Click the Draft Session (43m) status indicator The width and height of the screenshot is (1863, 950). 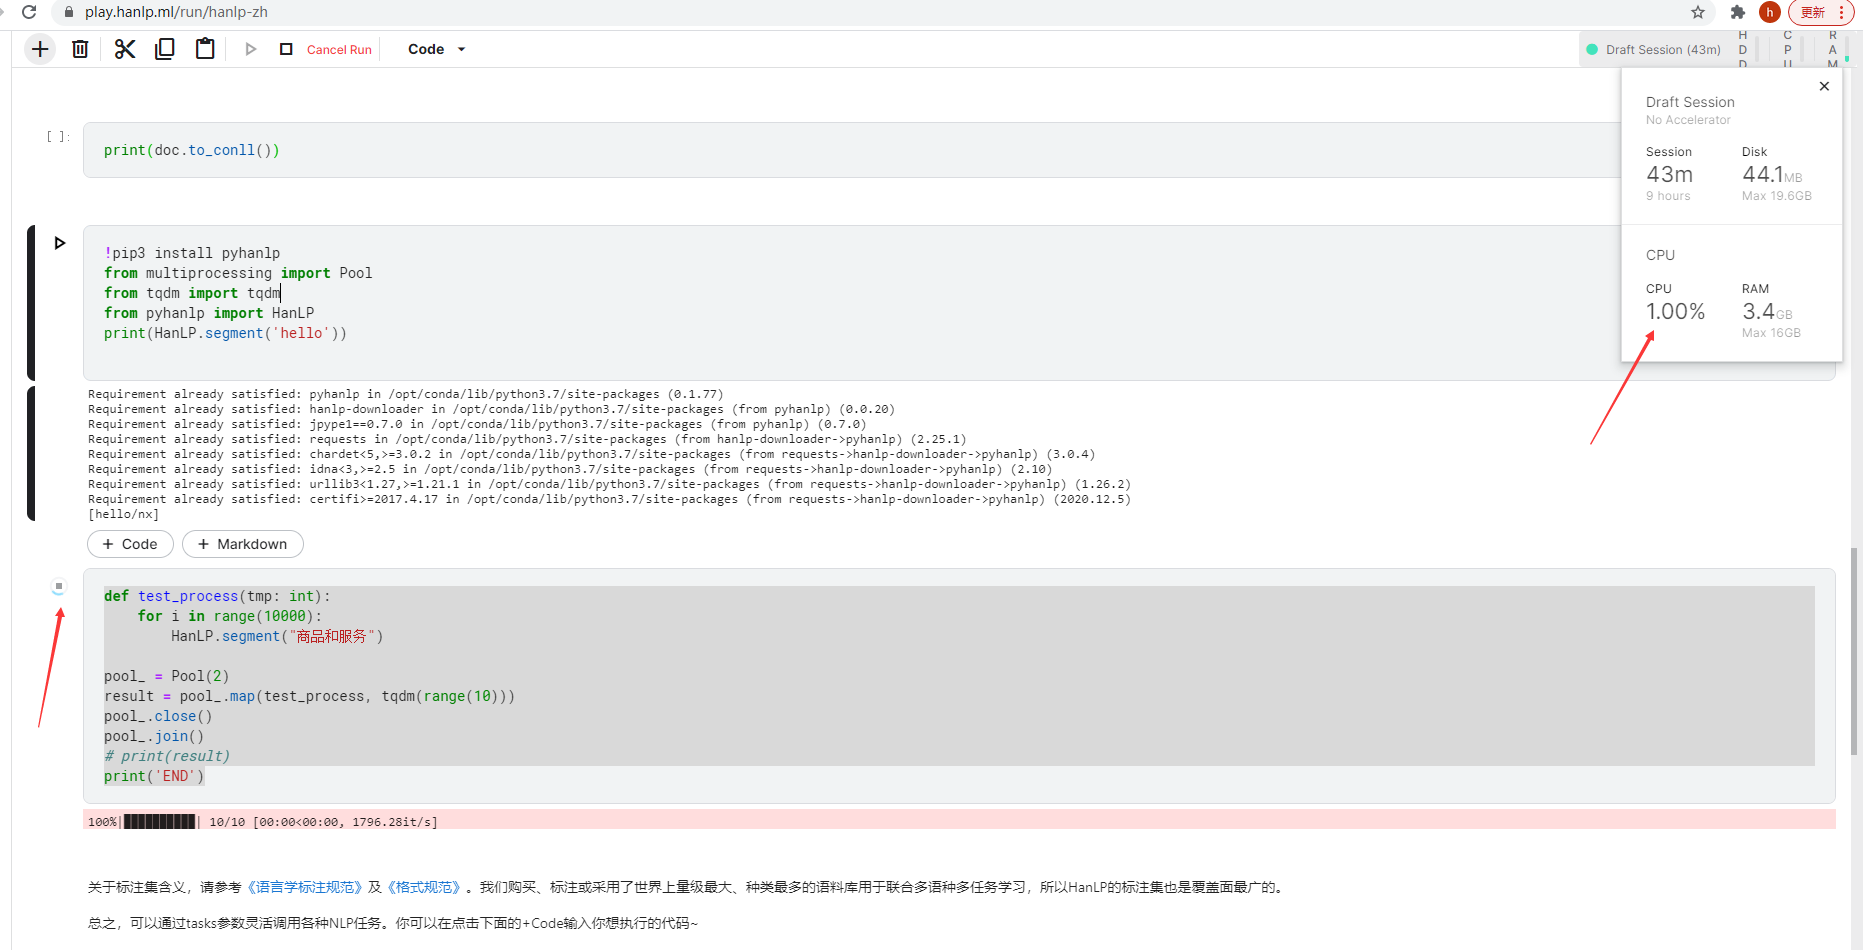coord(1654,50)
